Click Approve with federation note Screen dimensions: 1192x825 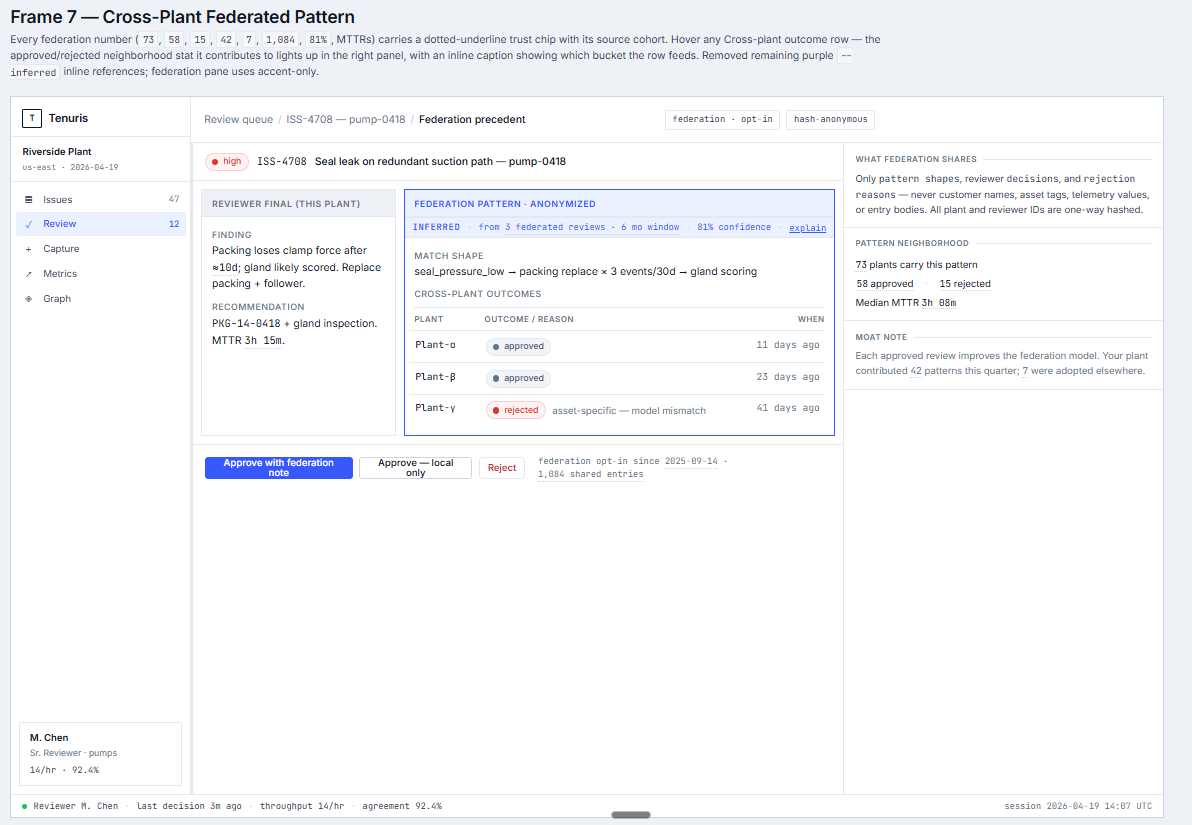[278, 467]
